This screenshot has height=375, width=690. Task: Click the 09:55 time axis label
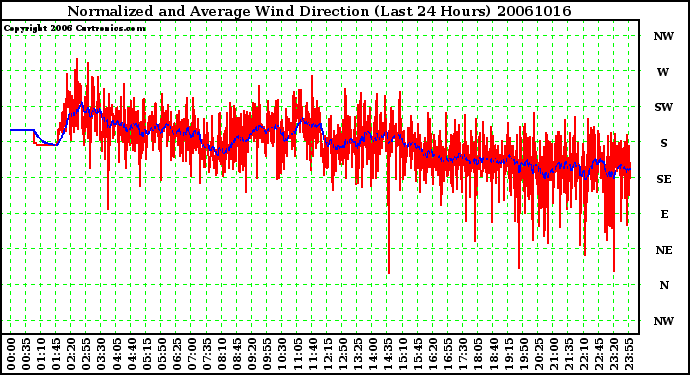point(267,354)
